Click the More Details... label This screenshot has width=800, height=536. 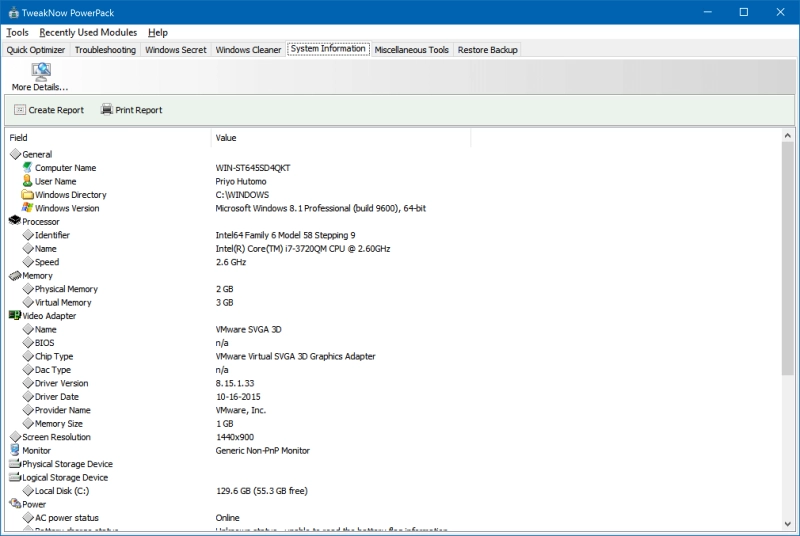point(40,87)
